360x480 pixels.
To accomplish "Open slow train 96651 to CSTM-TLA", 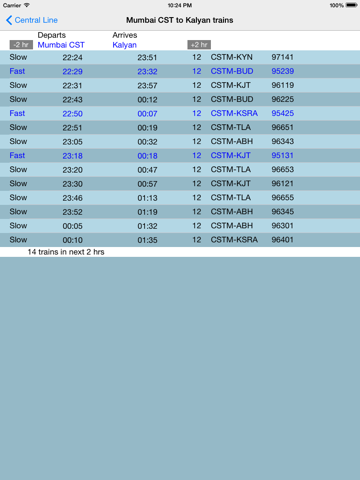I will (180, 127).
